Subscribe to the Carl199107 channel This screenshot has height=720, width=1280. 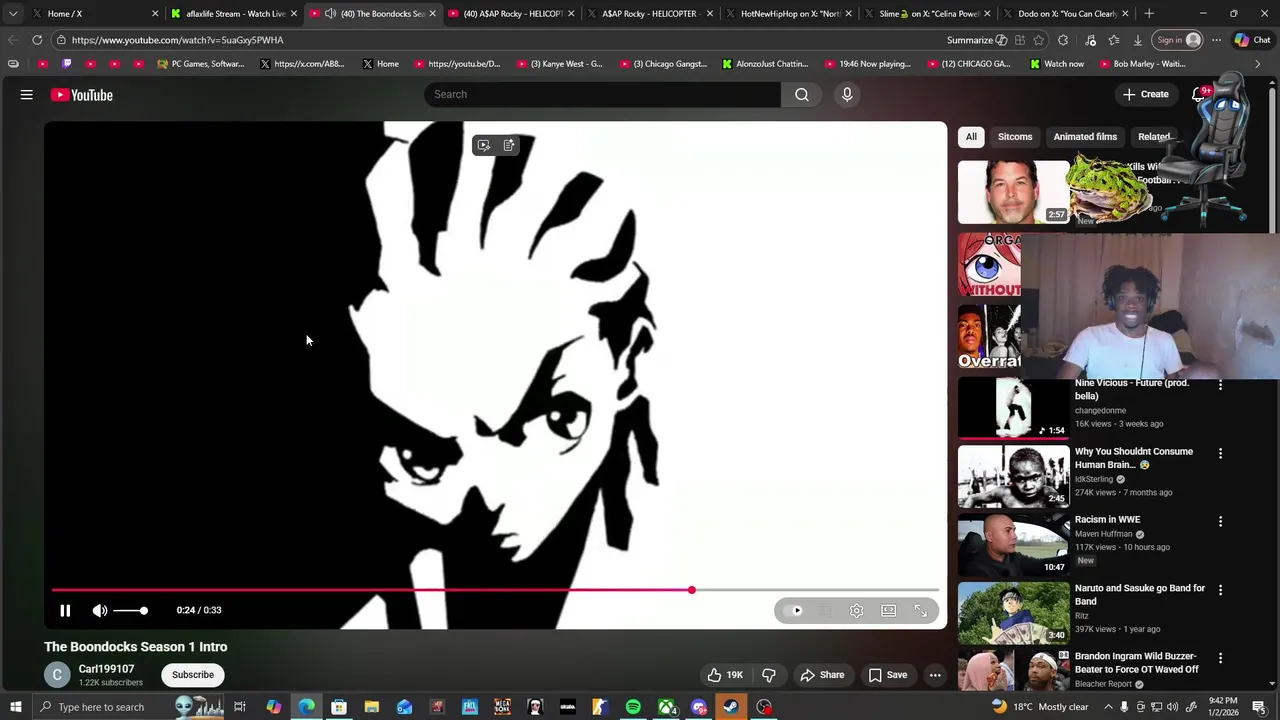pyautogui.click(x=193, y=675)
